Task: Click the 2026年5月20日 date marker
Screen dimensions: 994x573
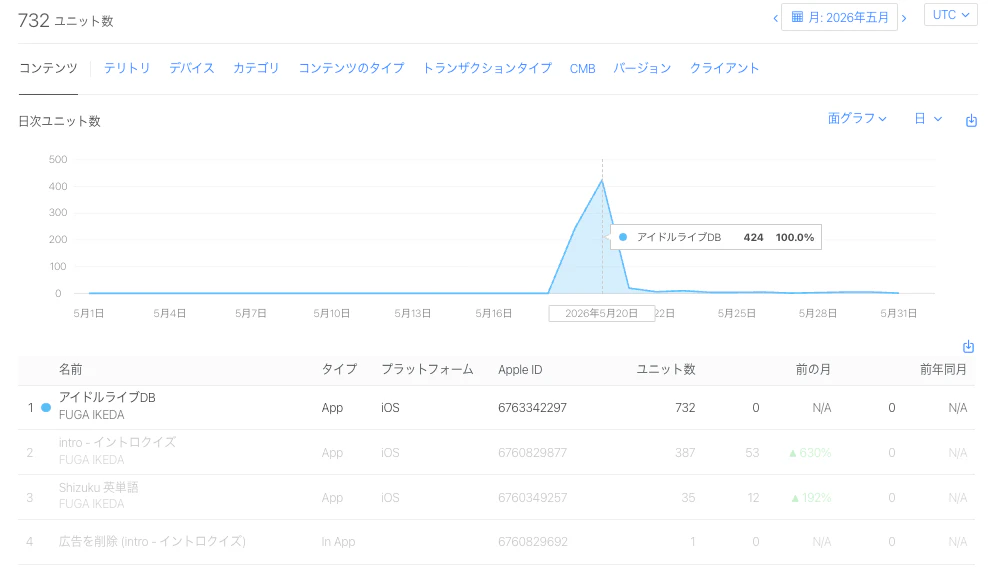Action: [602, 313]
